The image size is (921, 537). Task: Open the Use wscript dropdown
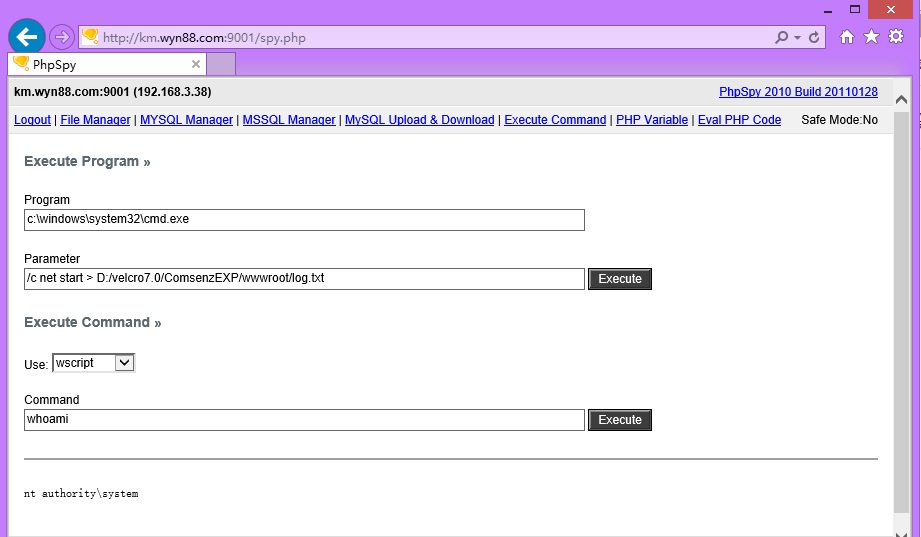coord(93,363)
